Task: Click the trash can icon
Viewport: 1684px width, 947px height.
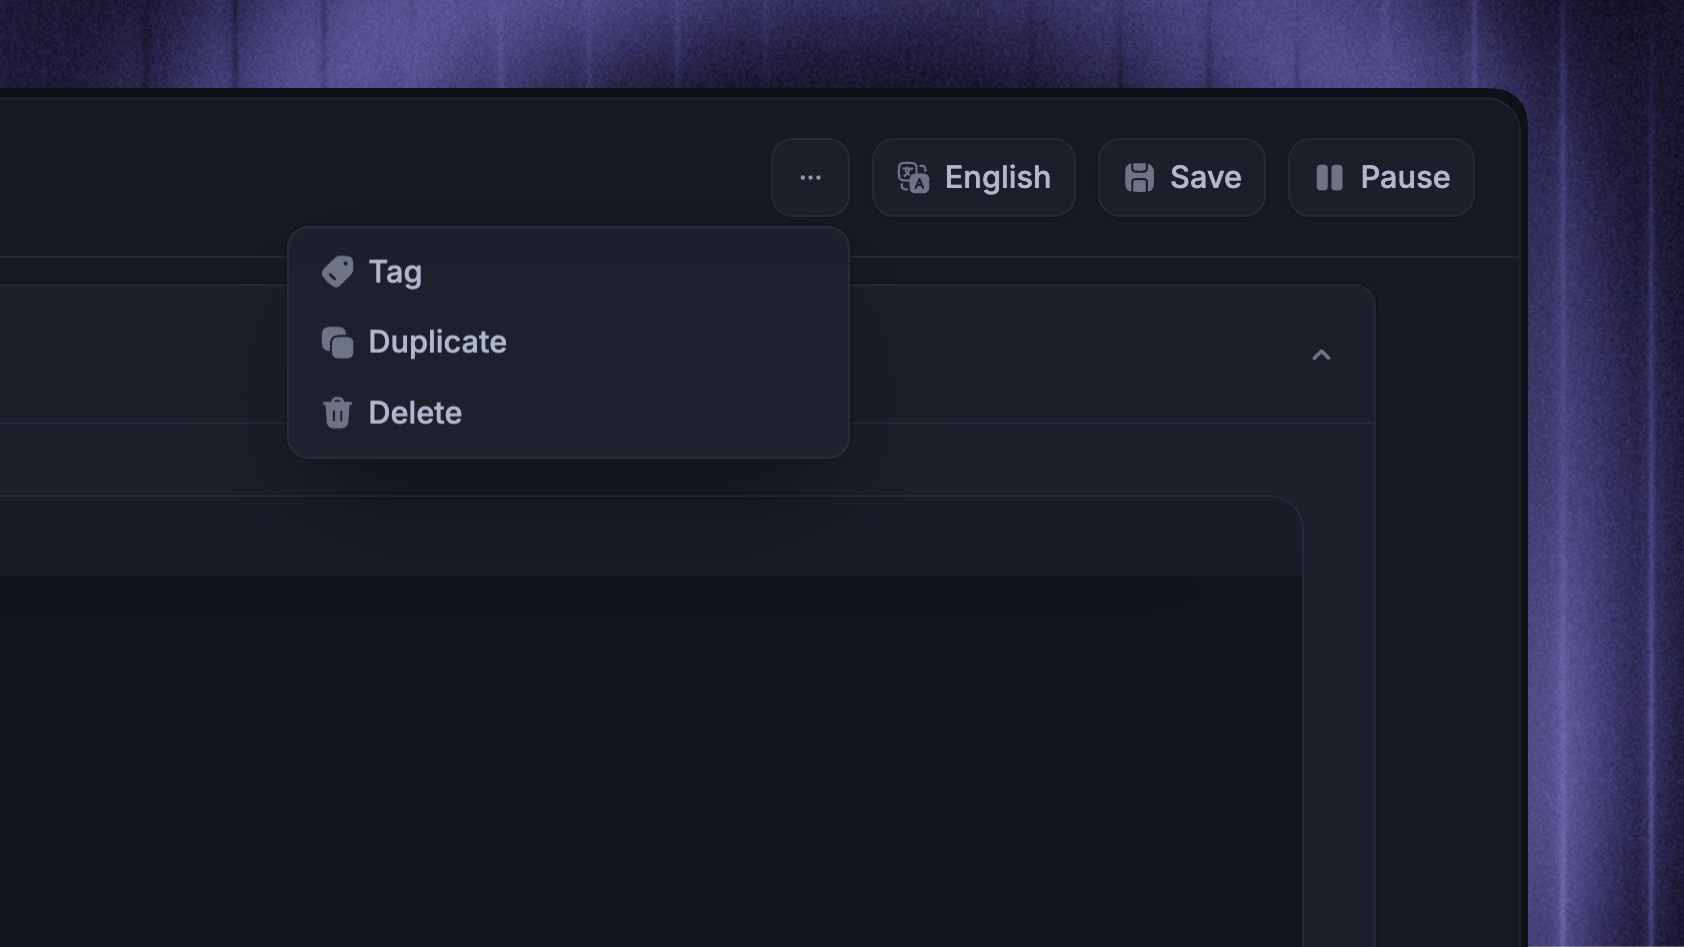Action: pyautogui.click(x=337, y=412)
